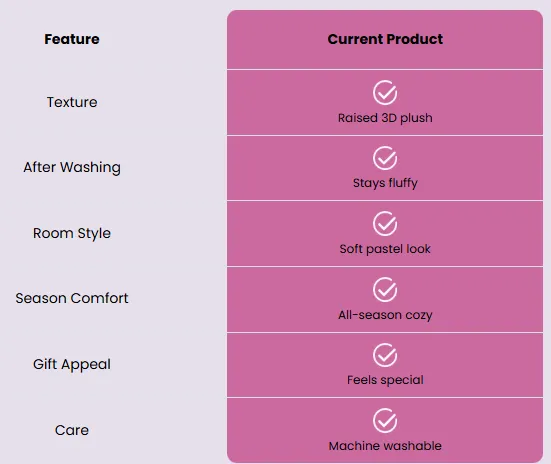Click the Room Style feature label
This screenshot has width=551, height=464.
tap(72, 233)
